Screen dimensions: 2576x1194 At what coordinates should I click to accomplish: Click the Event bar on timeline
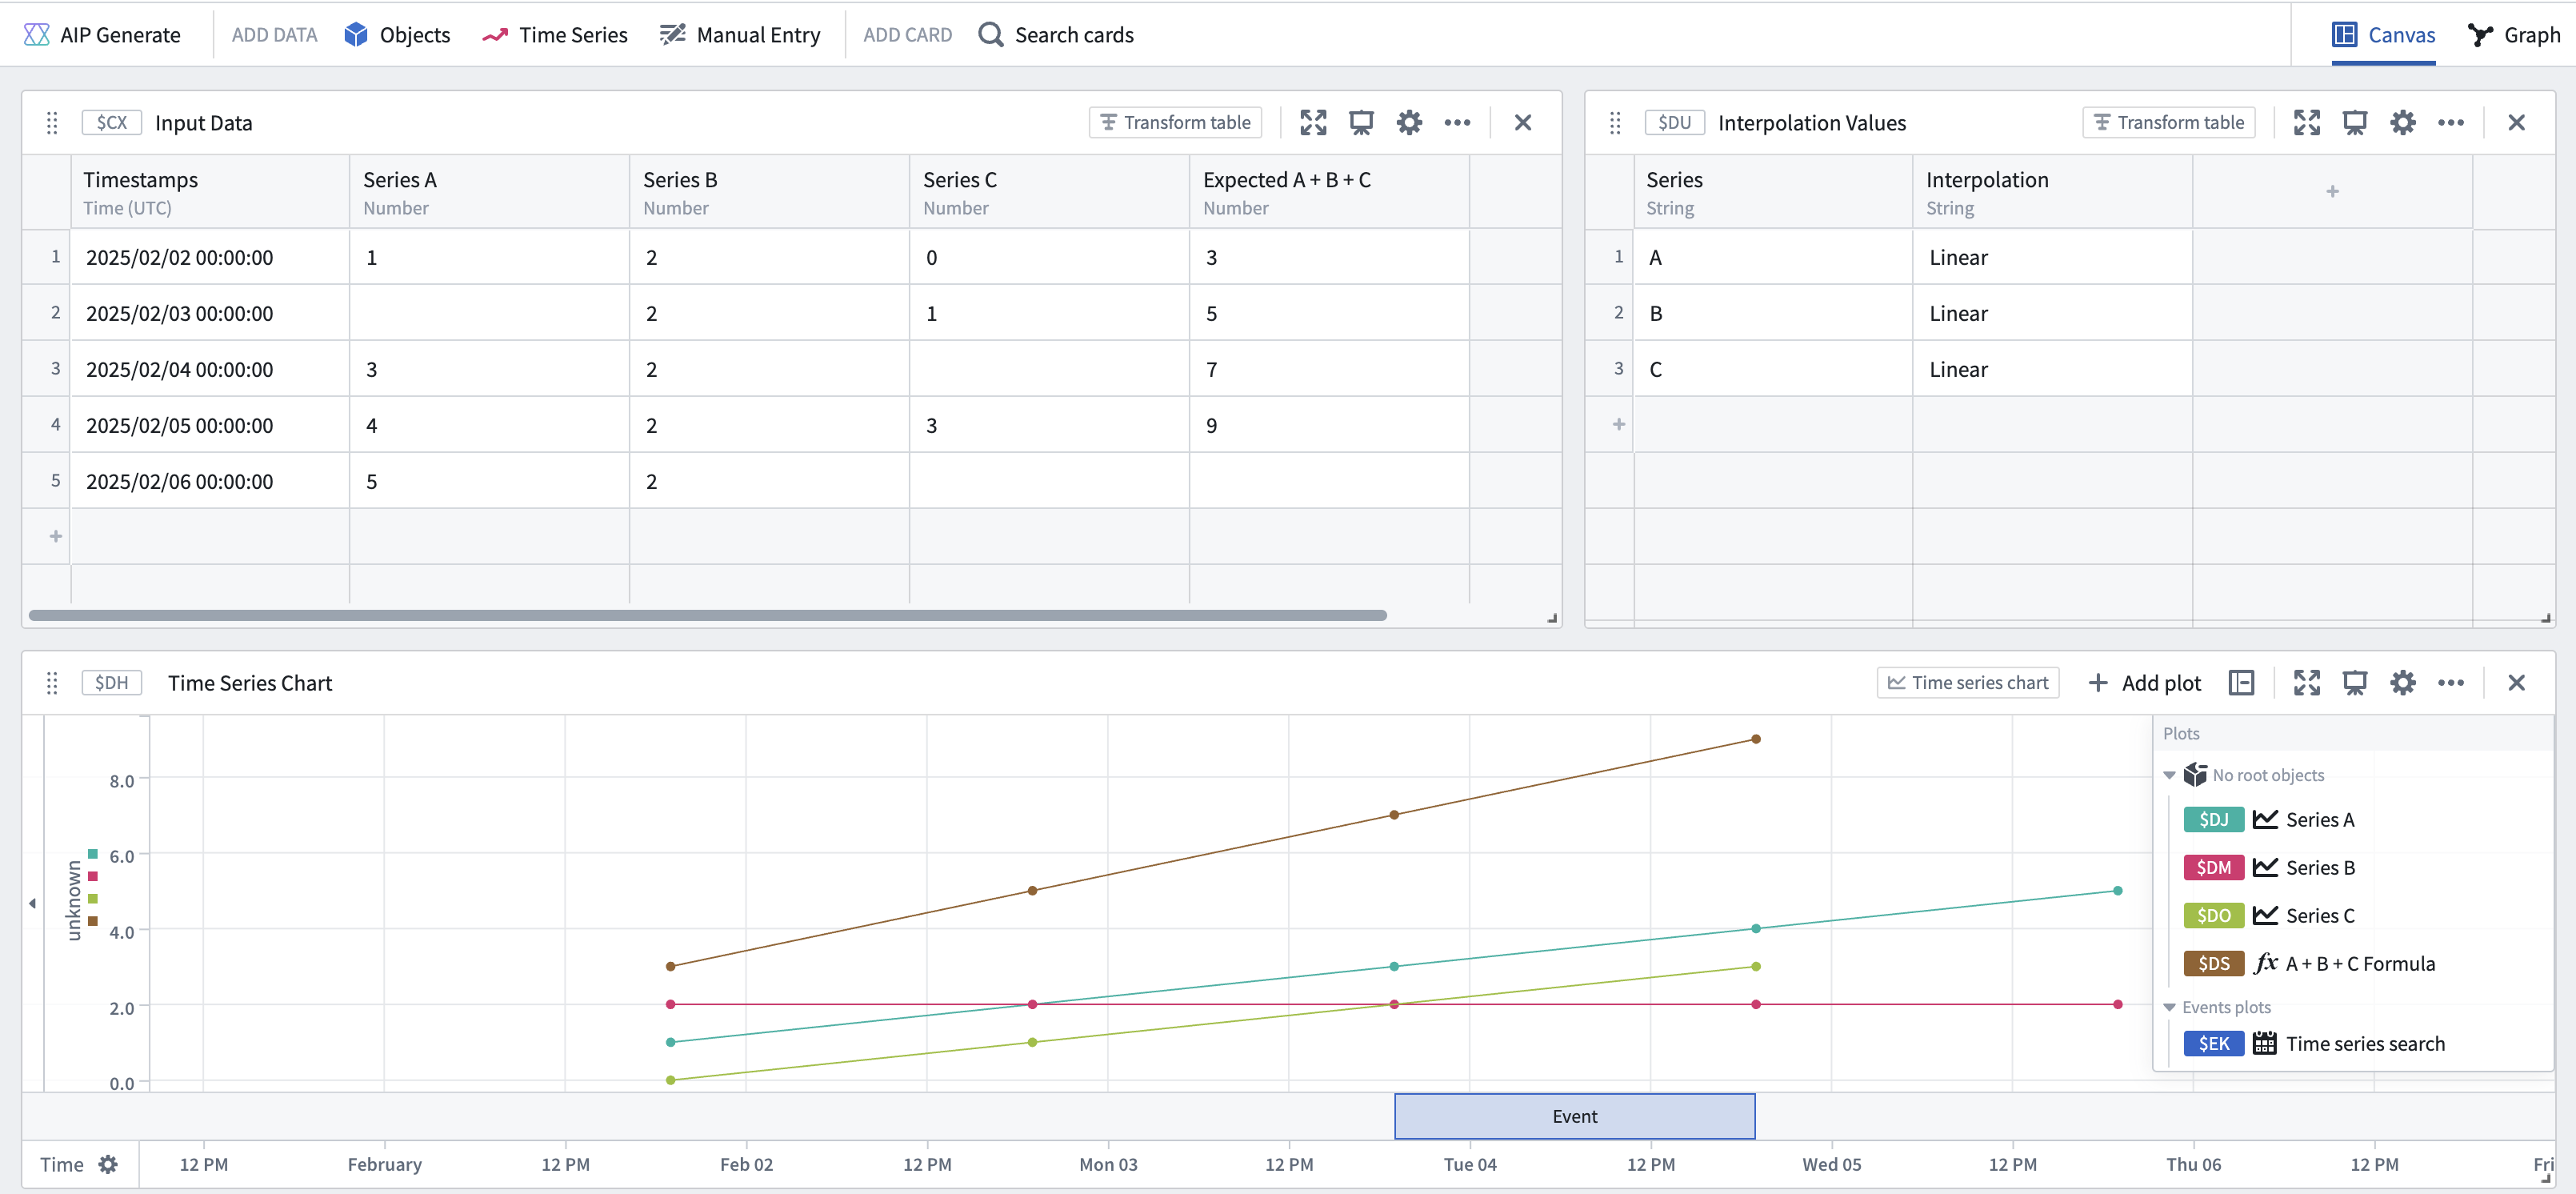[x=1574, y=1116]
